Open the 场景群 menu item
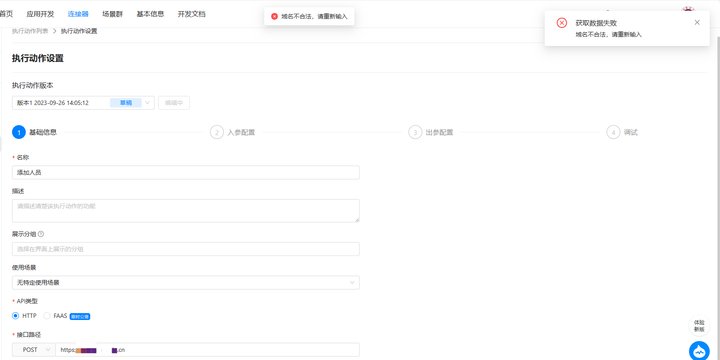The width and height of the screenshot is (720, 360). 112,14
